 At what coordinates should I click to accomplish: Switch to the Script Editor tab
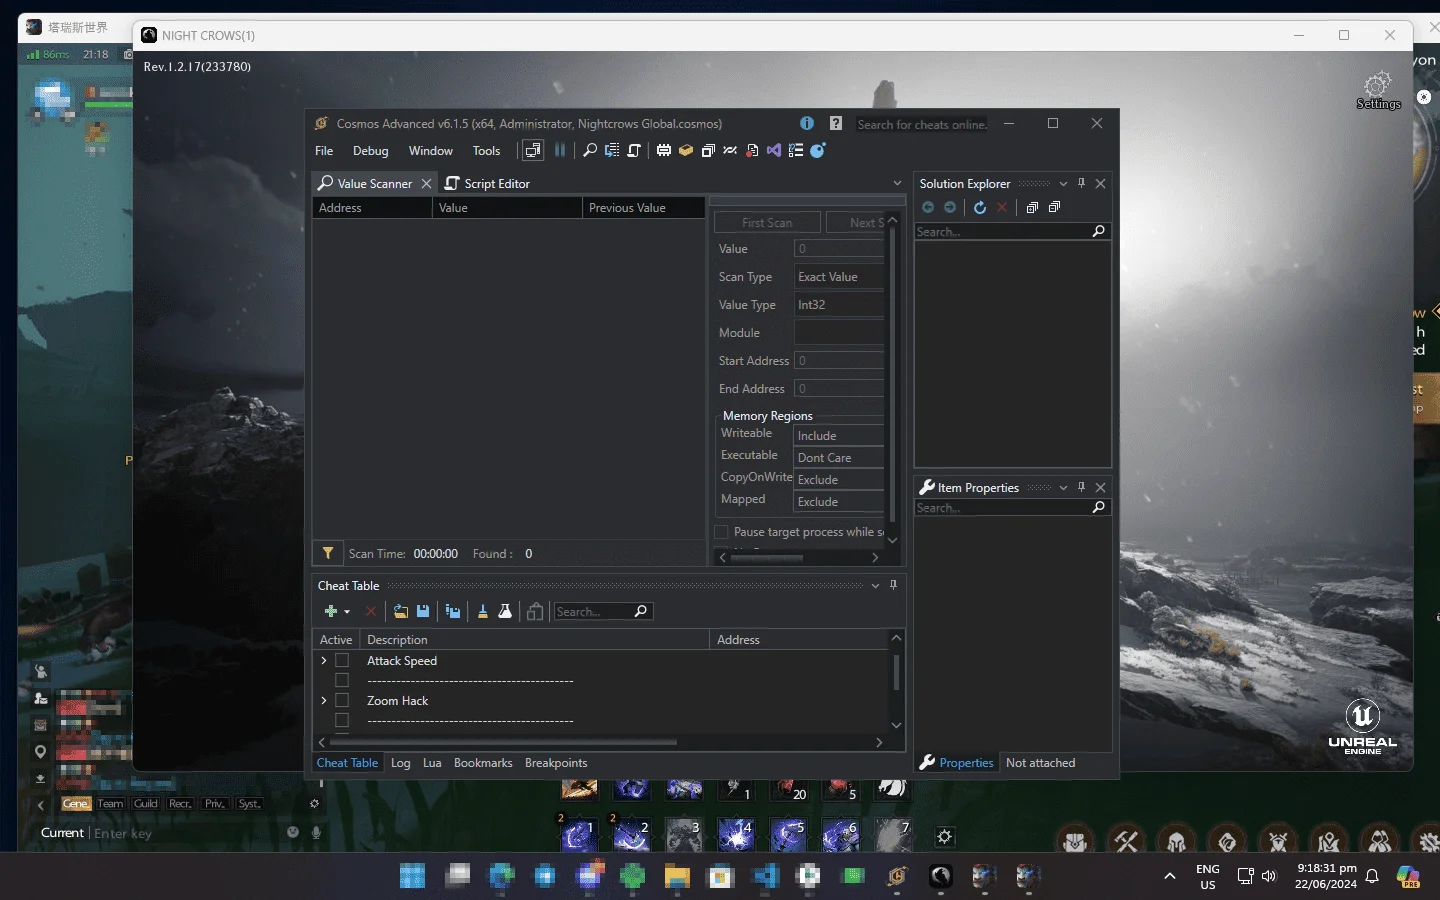[487, 183]
